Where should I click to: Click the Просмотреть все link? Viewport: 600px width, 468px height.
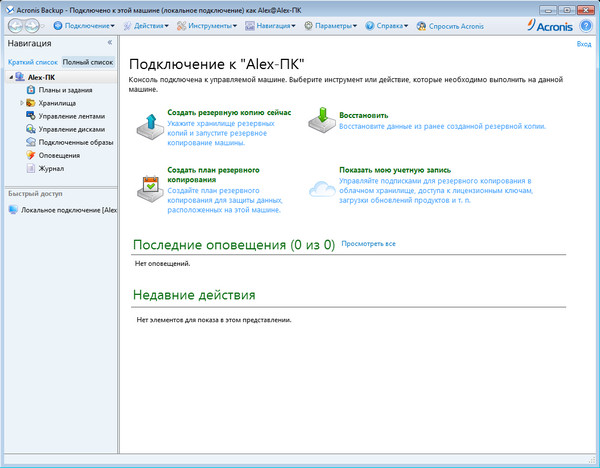[x=368, y=243]
